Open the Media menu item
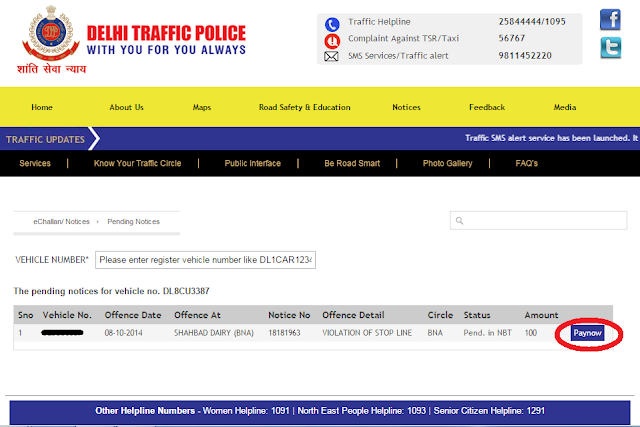 coord(565,107)
